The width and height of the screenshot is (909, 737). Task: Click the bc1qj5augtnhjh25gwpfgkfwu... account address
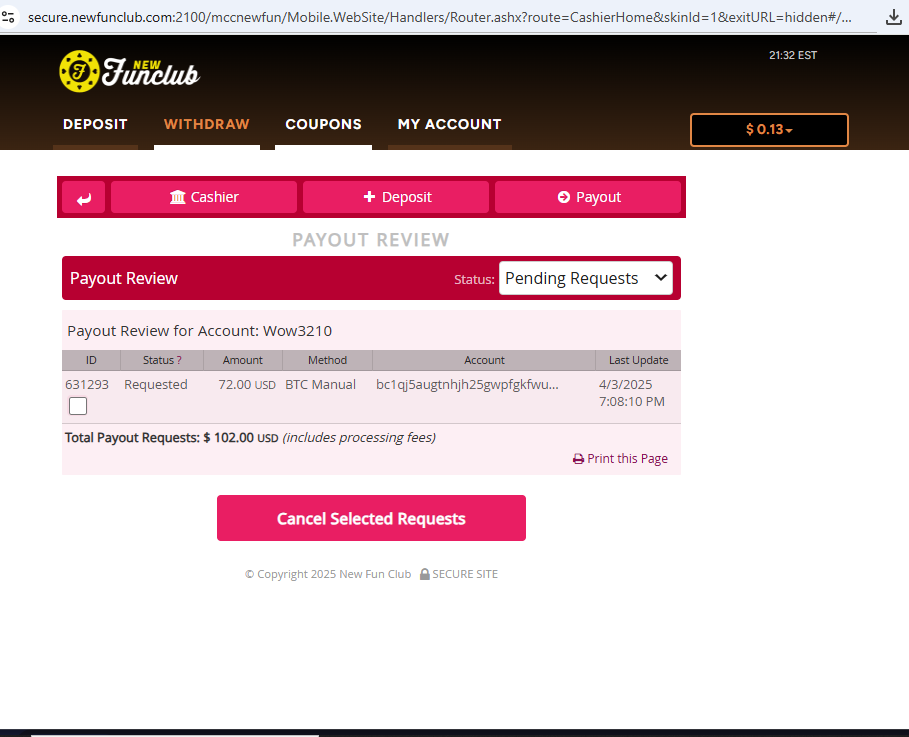pos(467,384)
